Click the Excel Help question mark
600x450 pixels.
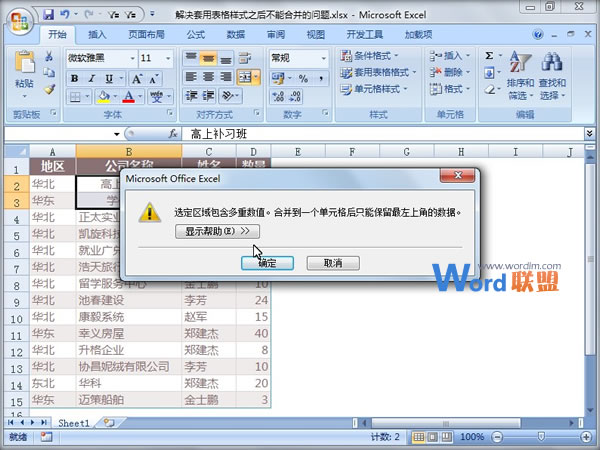[x=538, y=34]
